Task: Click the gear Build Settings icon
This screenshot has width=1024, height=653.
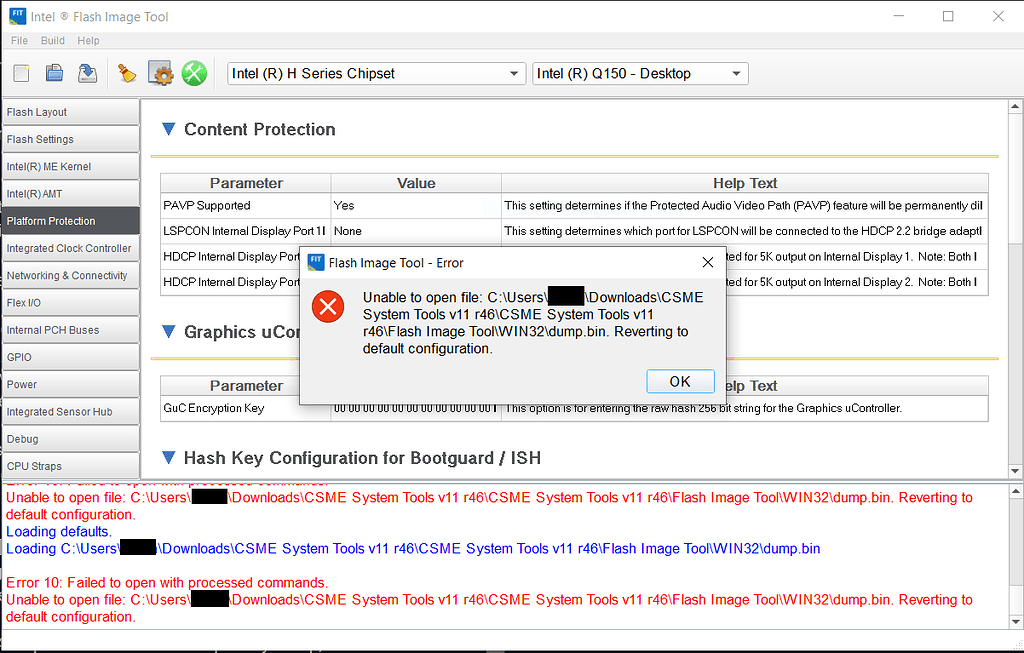Action: [160, 73]
